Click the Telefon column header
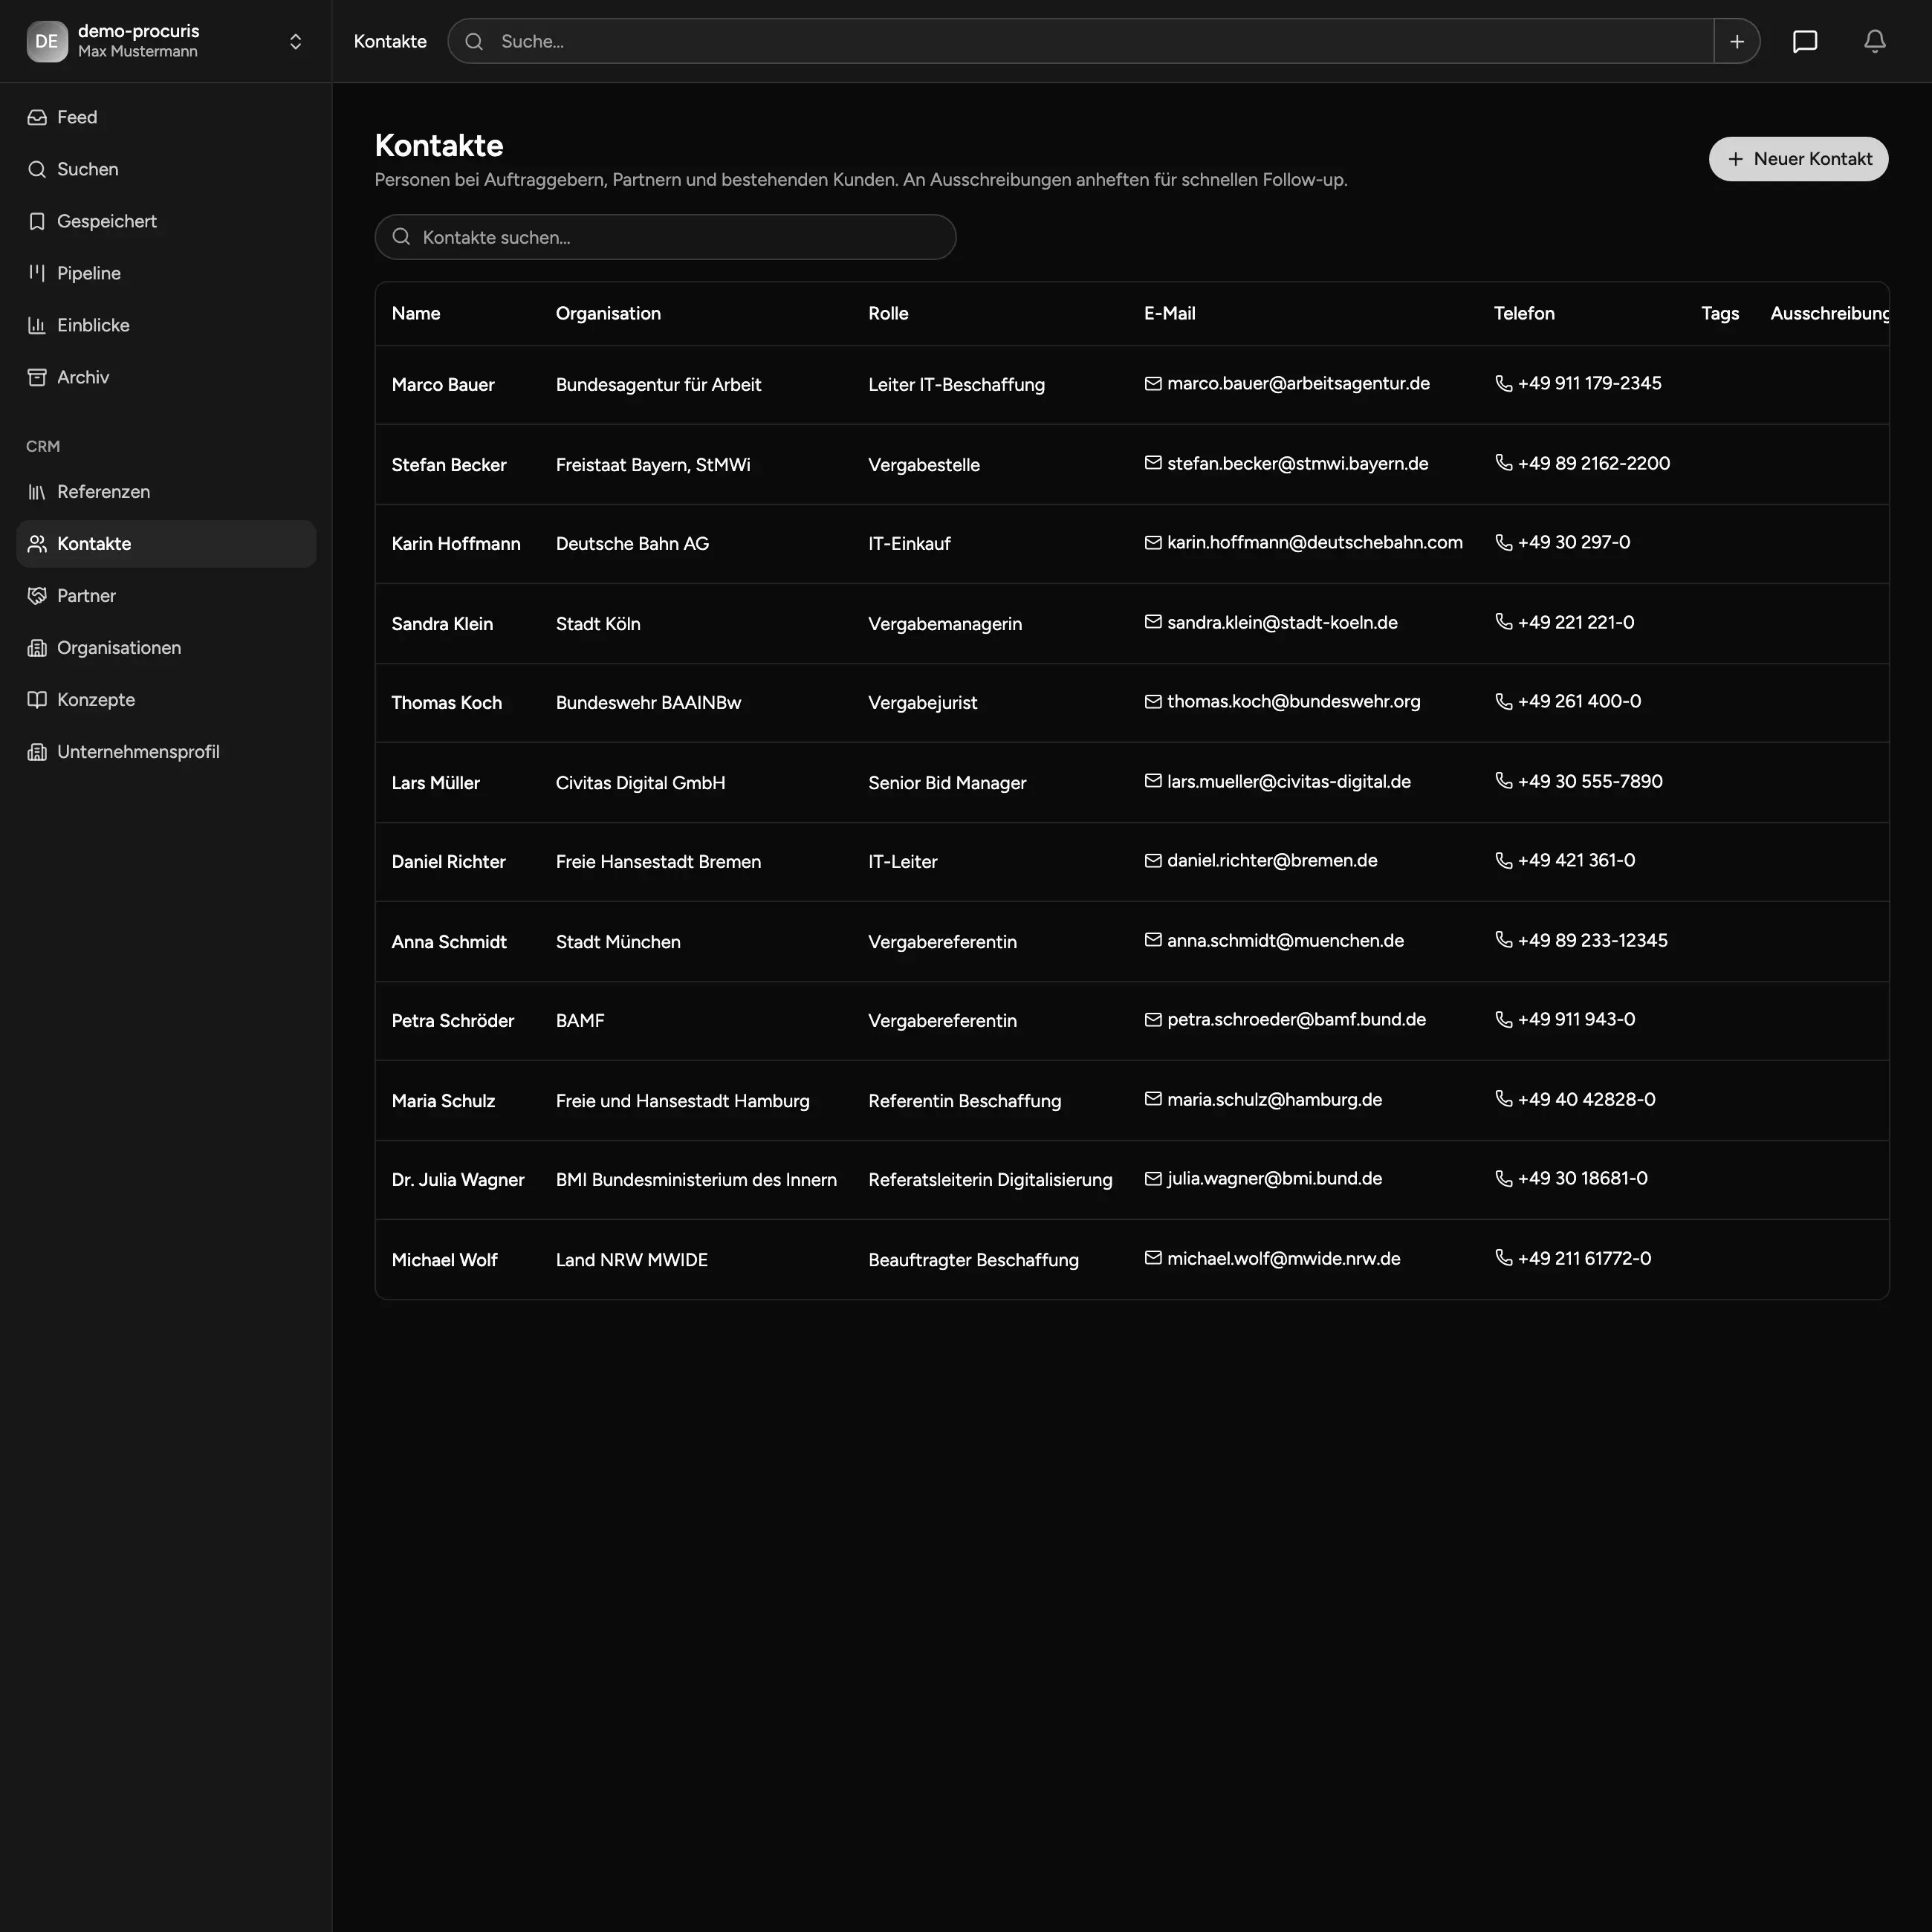1932x1932 pixels. coord(1524,313)
